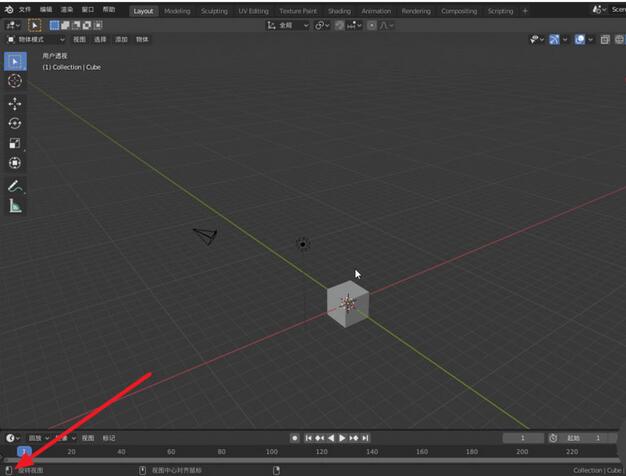Toggle auto keying record button
626x476 pixels.
point(295,438)
